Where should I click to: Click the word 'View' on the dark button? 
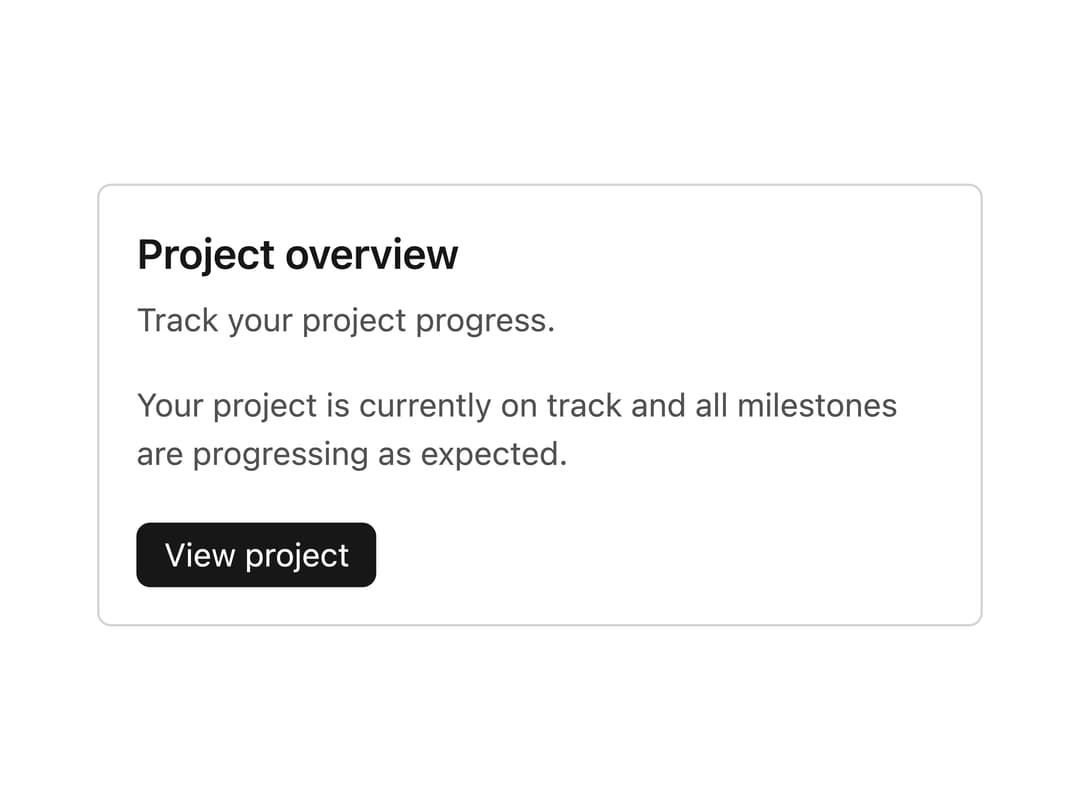(x=200, y=555)
